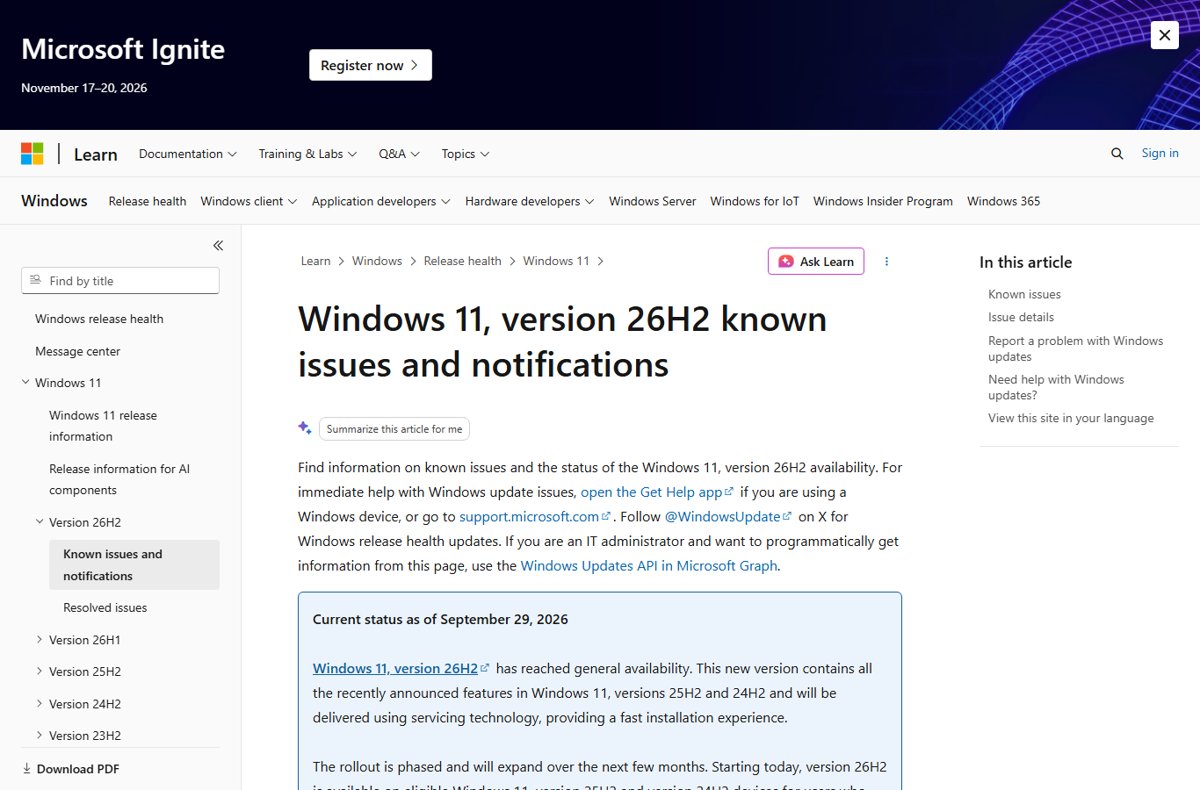The width and height of the screenshot is (1200, 790).
Task: Expand the Version 23H2 node
Action: (40, 736)
